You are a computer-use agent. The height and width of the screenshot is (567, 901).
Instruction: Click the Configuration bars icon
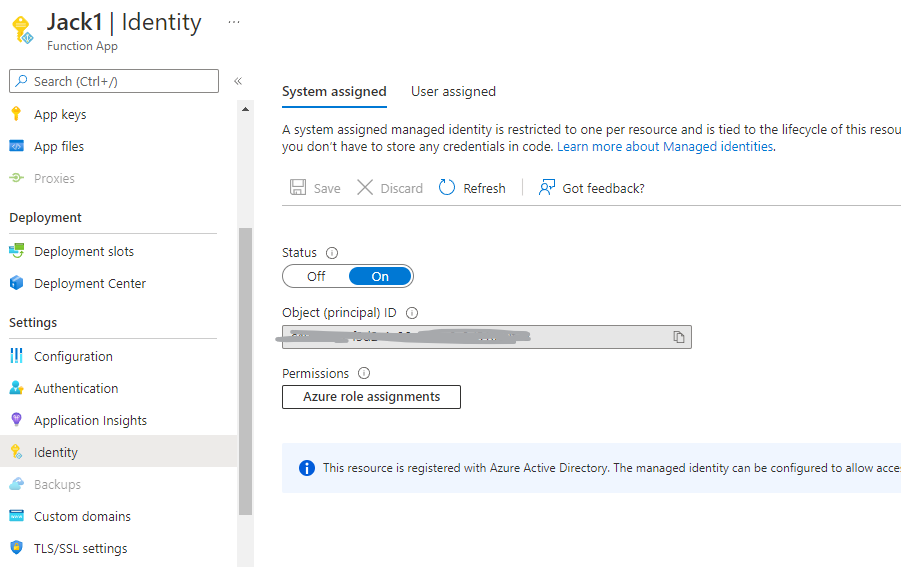(x=16, y=356)
